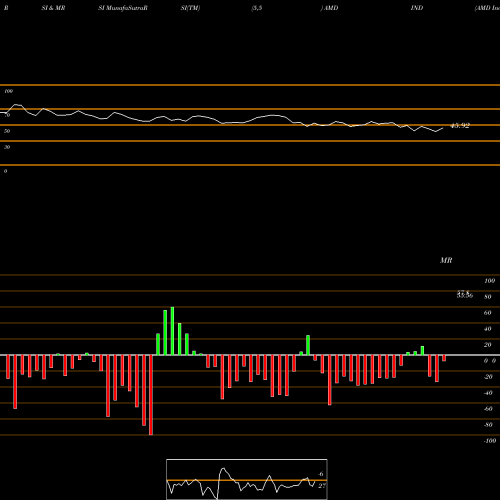Click the 'SI & MR' header text
The width and height of the screenshot is (500, 500).
53,8
